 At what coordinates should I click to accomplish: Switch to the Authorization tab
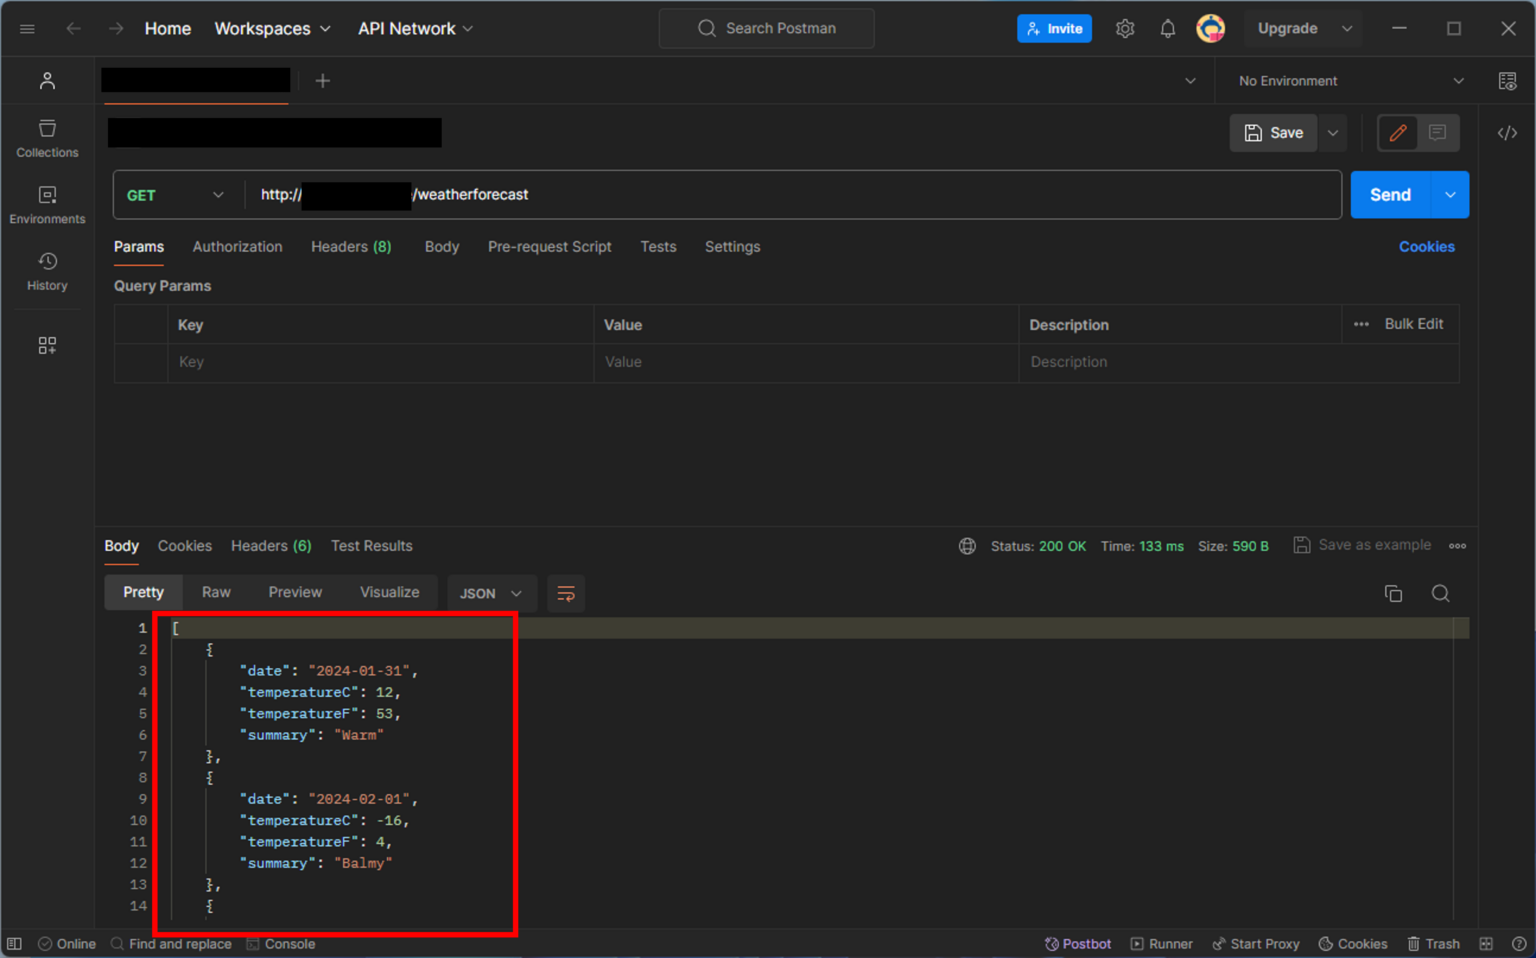pyautogui.click(x=237, y=247)
